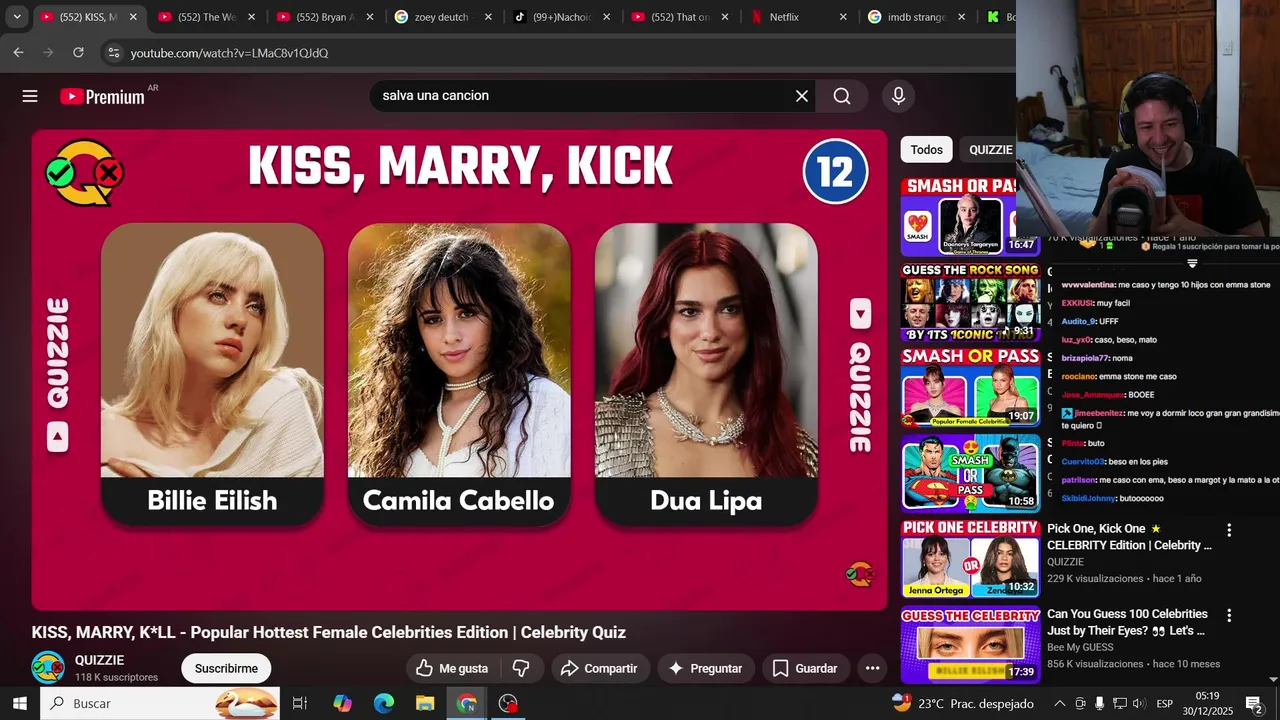Open the 'SMASH OR PASS' 16:47 thumbnail
The height and width of the screenshot is (720, 1280).
click(x=970, y=217)
